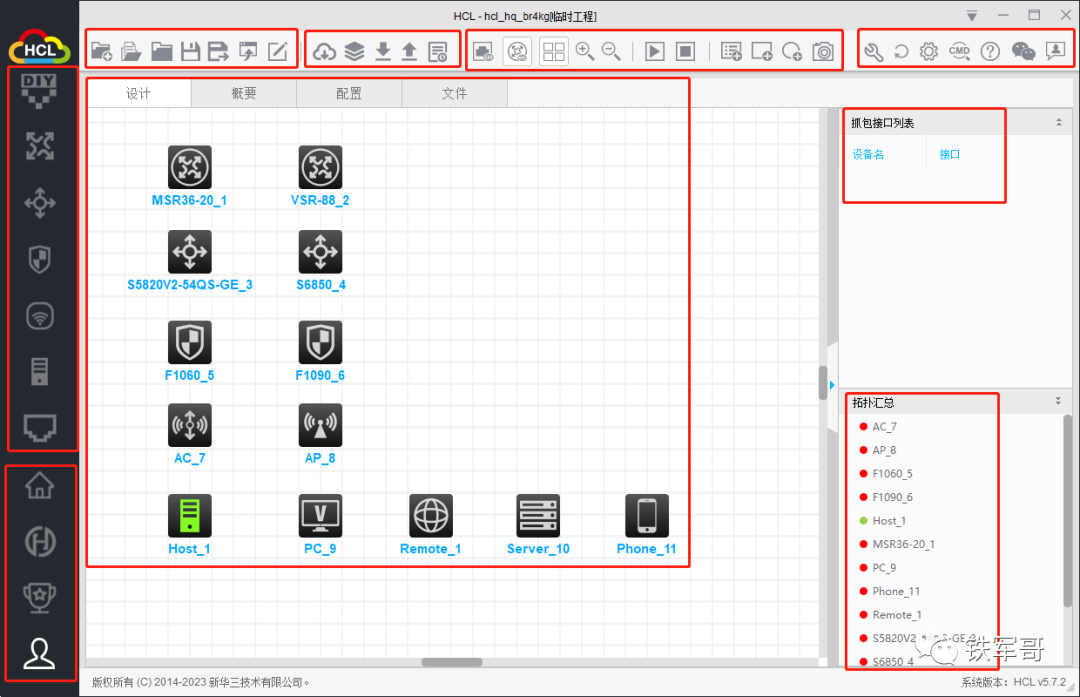Click the stop all devices button

pyautogui.click(x=685, y=52)
